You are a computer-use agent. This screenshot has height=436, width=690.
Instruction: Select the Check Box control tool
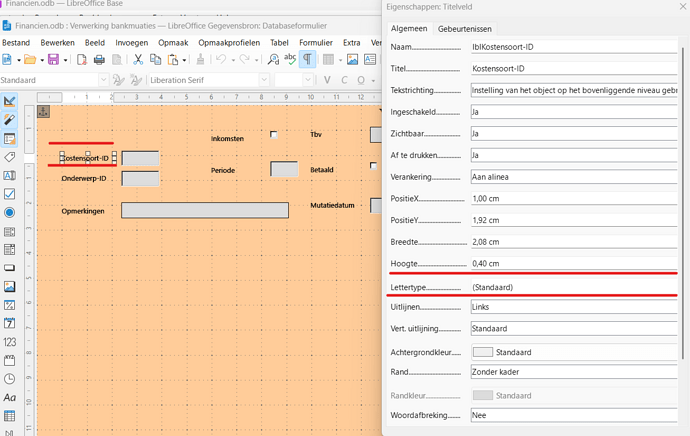[9, 194]
